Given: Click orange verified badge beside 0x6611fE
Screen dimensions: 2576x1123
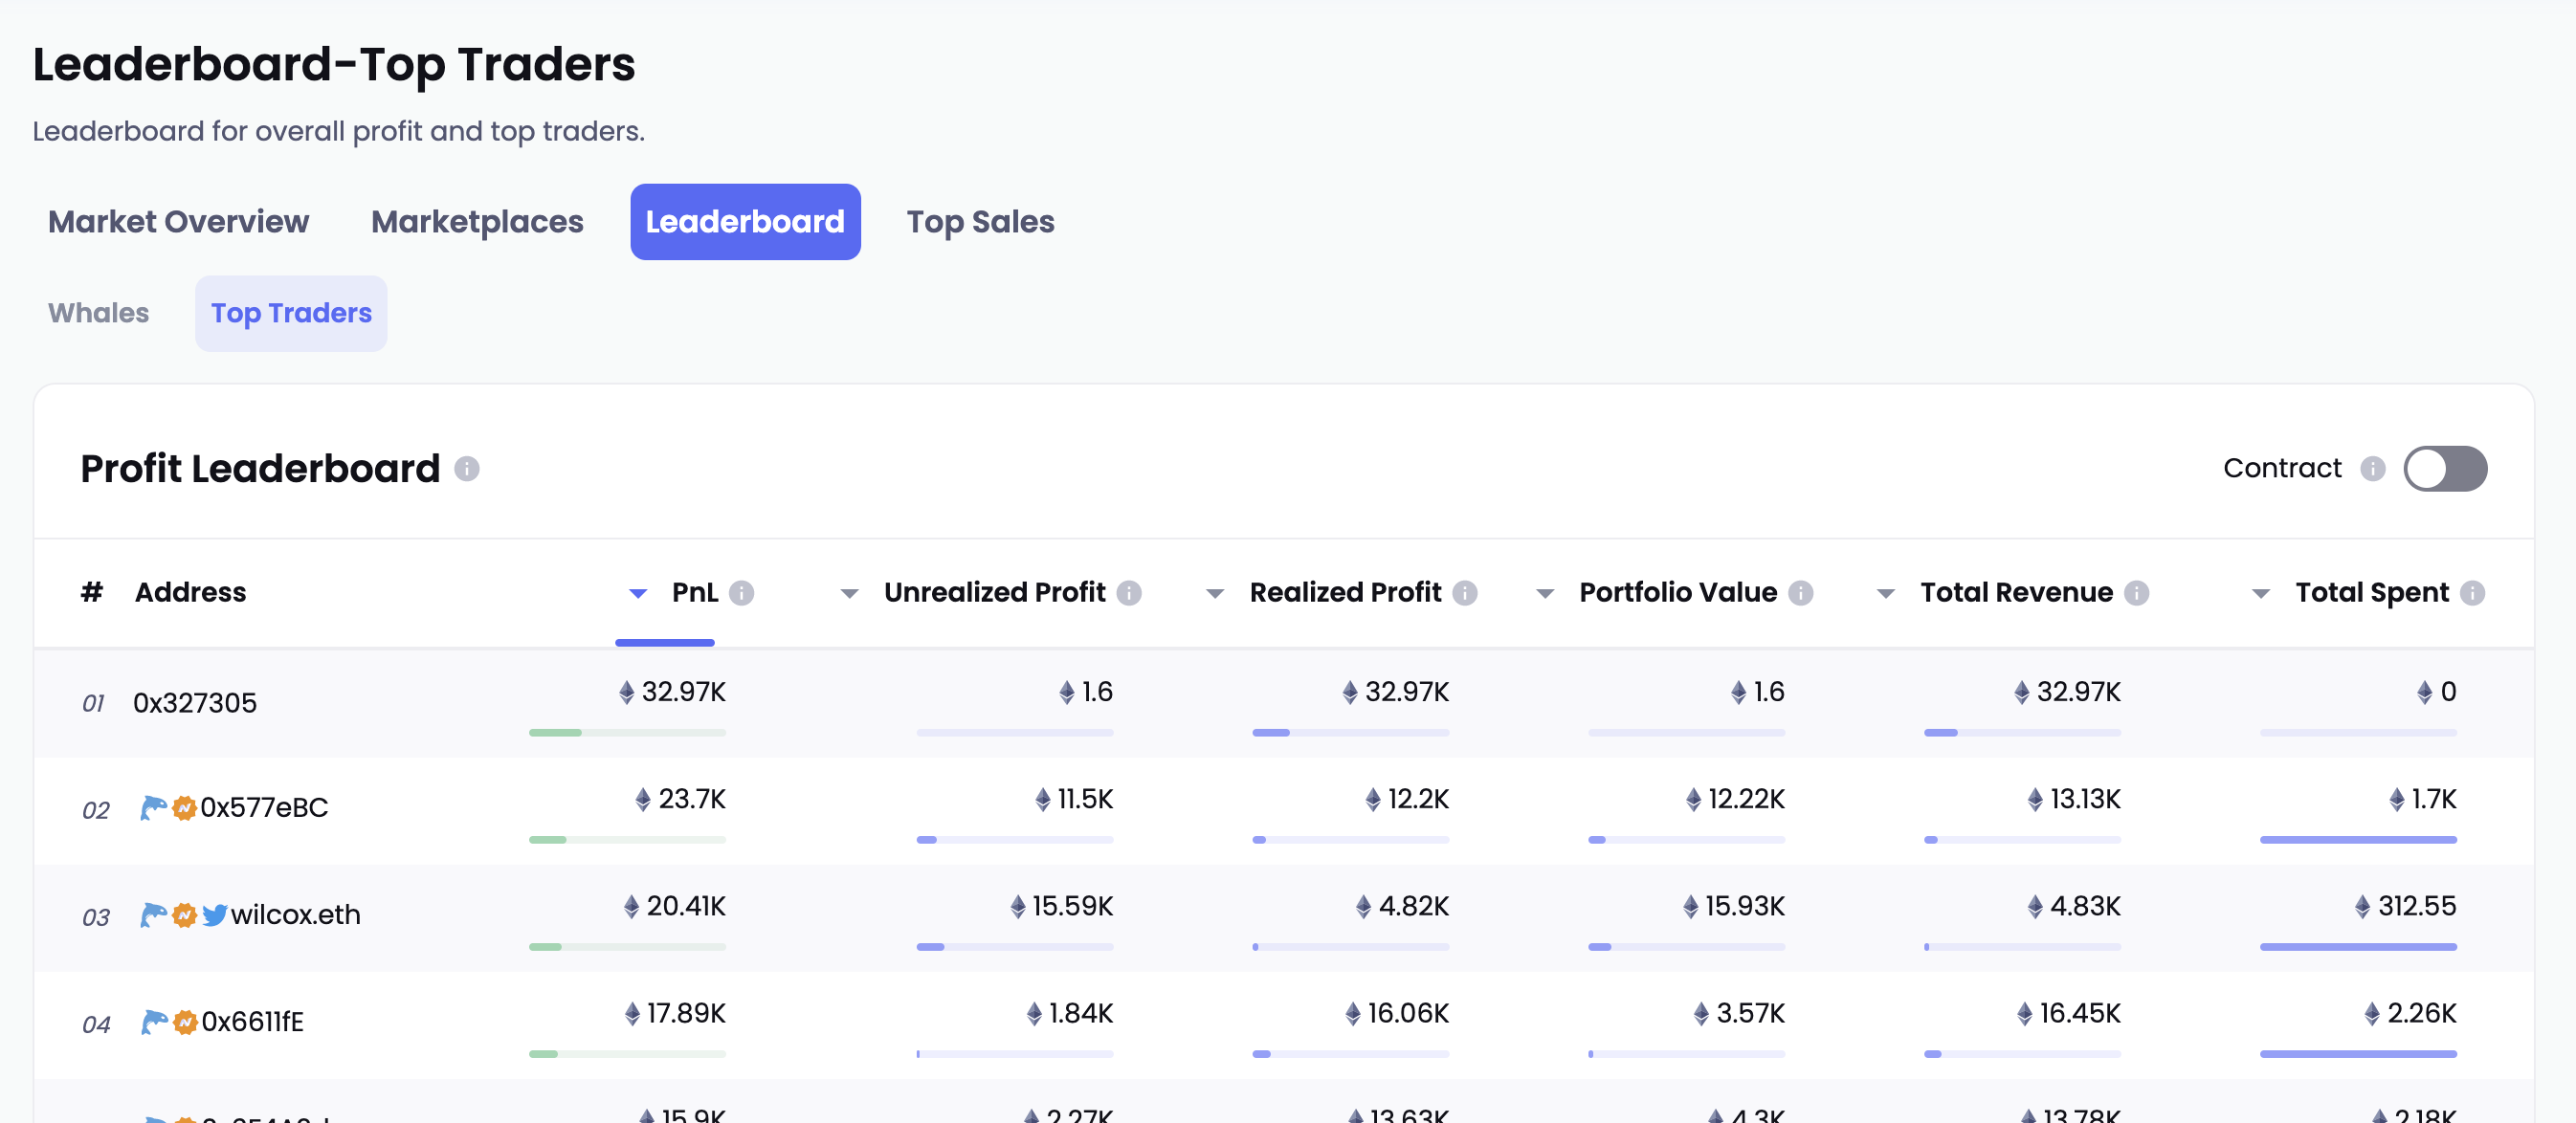Looking at the screenshot, I should tap(185, 1022).
